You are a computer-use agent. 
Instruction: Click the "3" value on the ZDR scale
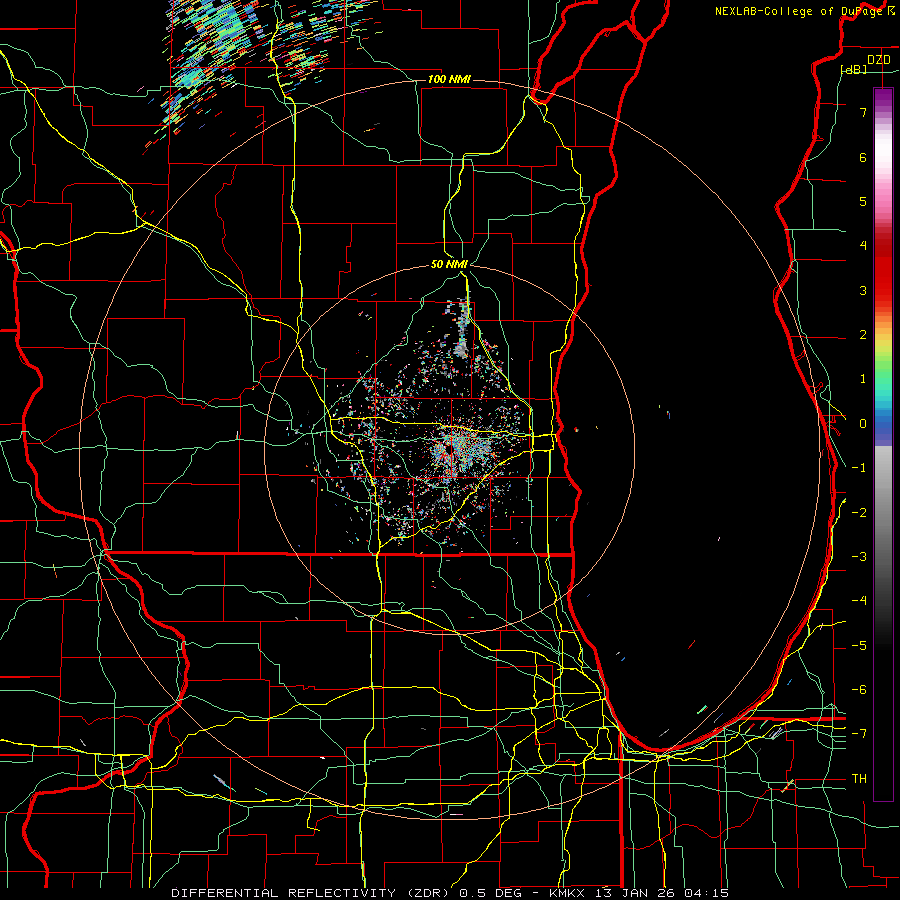coord(863,290)
